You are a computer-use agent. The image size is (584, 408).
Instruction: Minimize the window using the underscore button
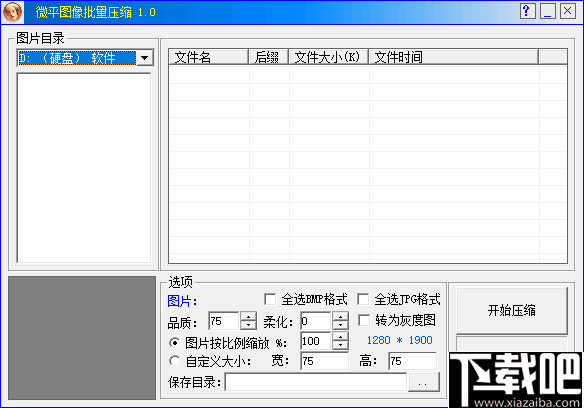pos(548,11)
